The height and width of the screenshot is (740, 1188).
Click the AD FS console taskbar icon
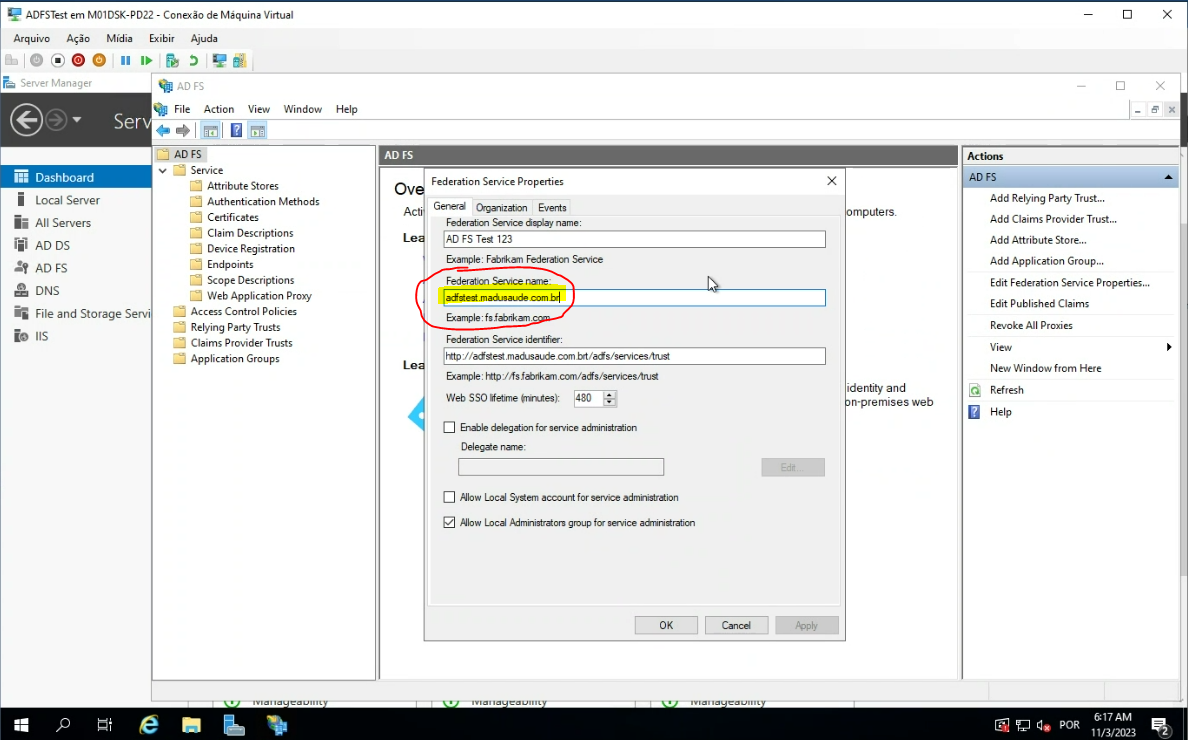click(x=277, y=725)
